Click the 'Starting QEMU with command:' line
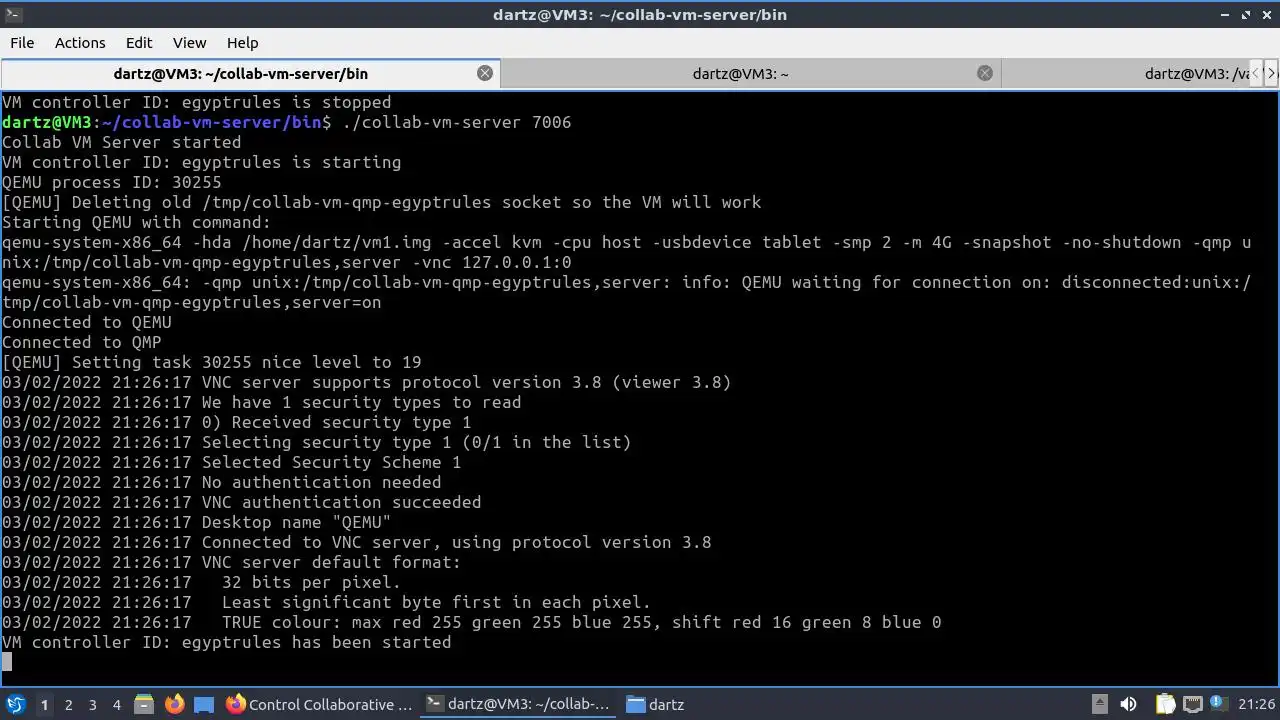This screenshot has width=1280, height=720. pos(137,222)
